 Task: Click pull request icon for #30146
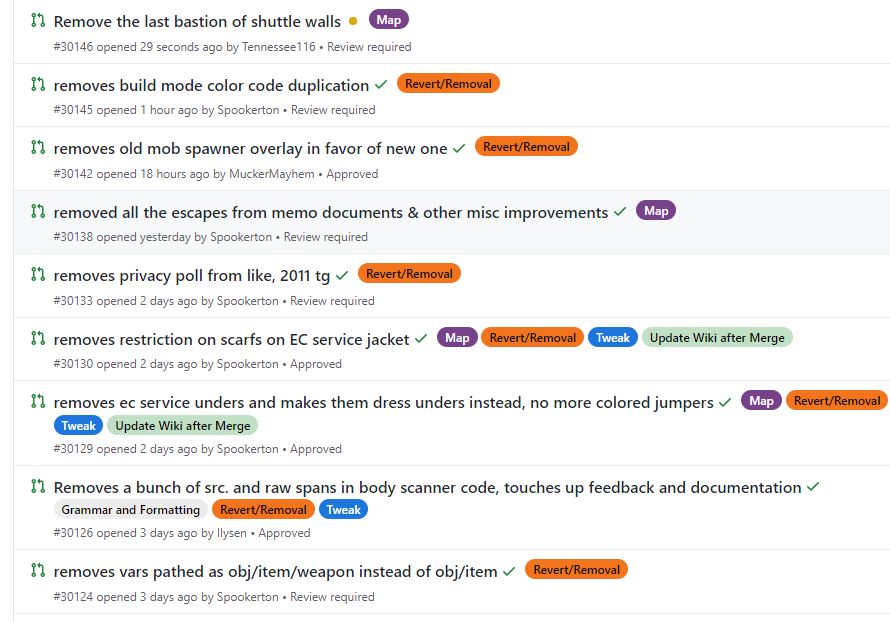(38, 20)
